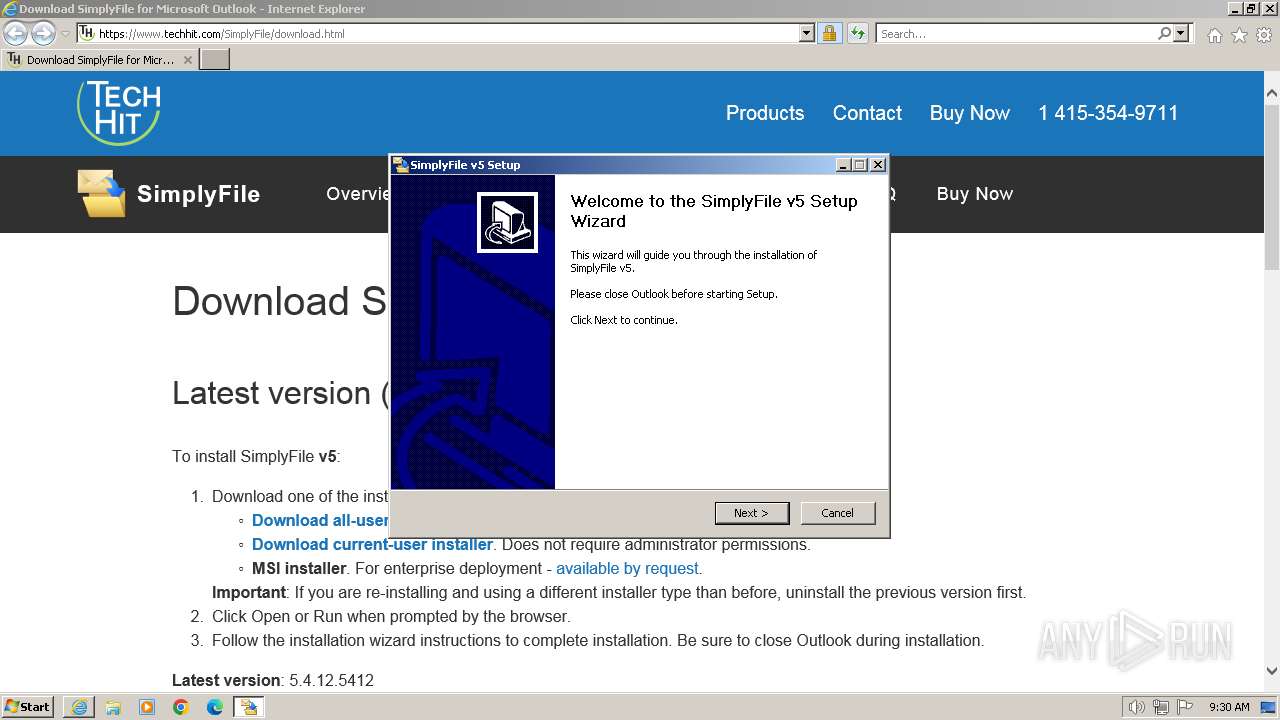This screenshot has width=1280, height=720.
Task: Click the page scrollbar up arrow
Action: click(1272, 94)
